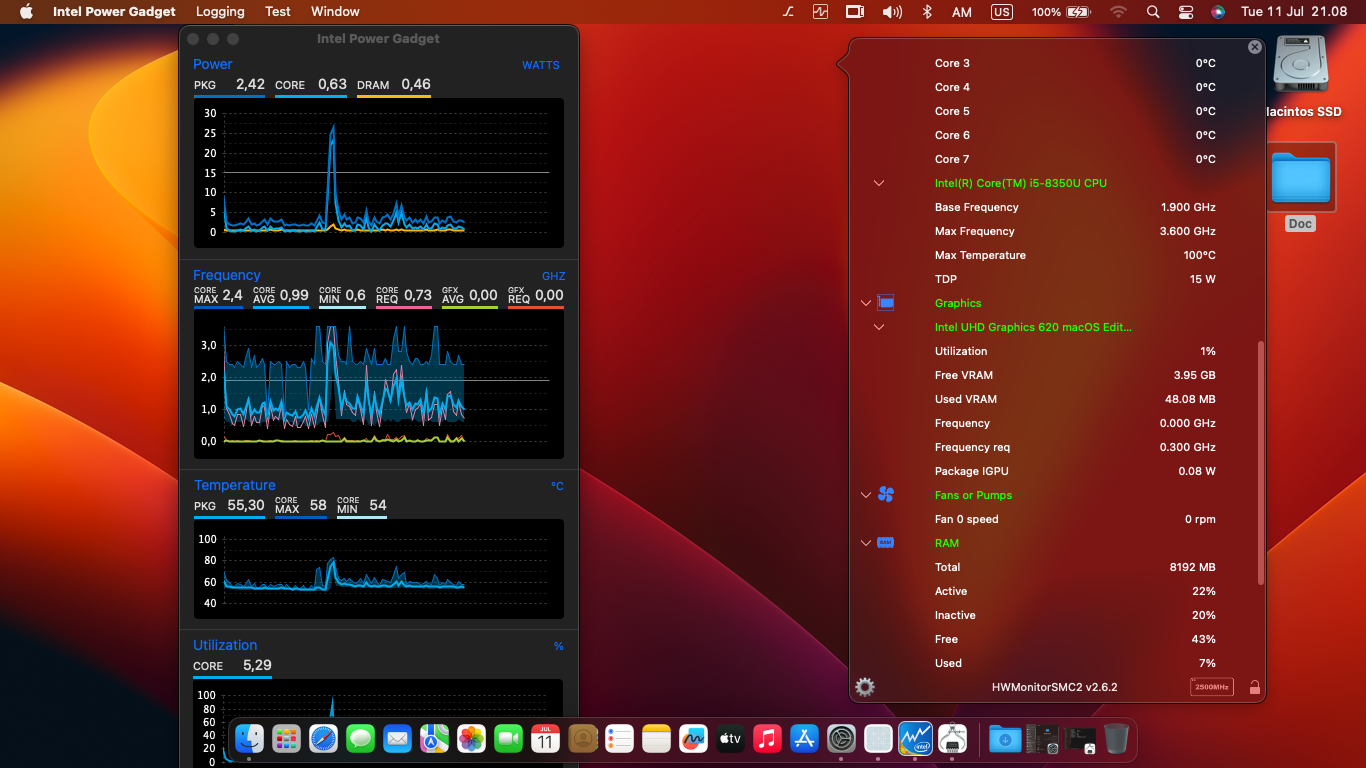Open Spotlight search from the menu bar
Screen dimensions: 1366x768
pyautogui.click(x=1152, y=12)
